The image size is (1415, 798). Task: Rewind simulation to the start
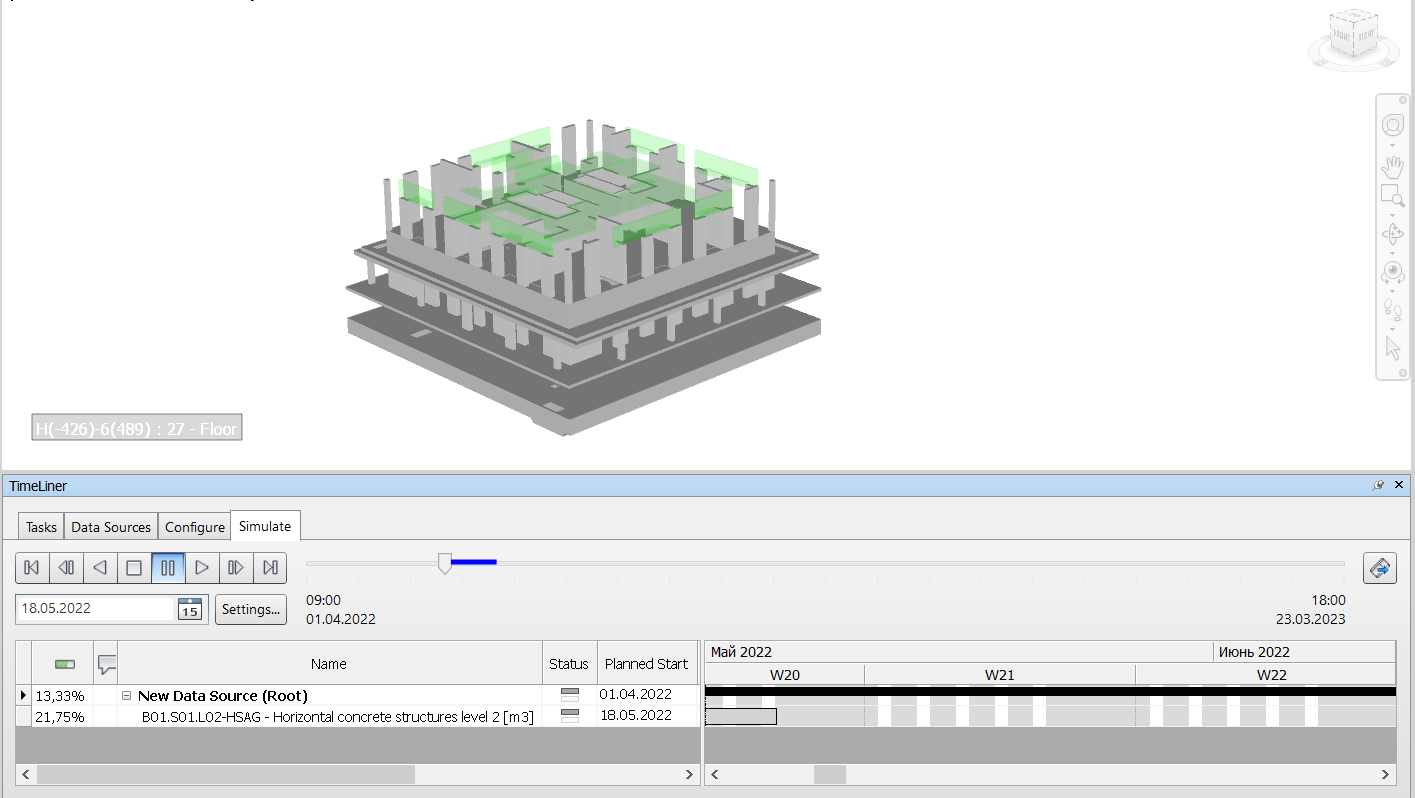(x=32, y=568)
